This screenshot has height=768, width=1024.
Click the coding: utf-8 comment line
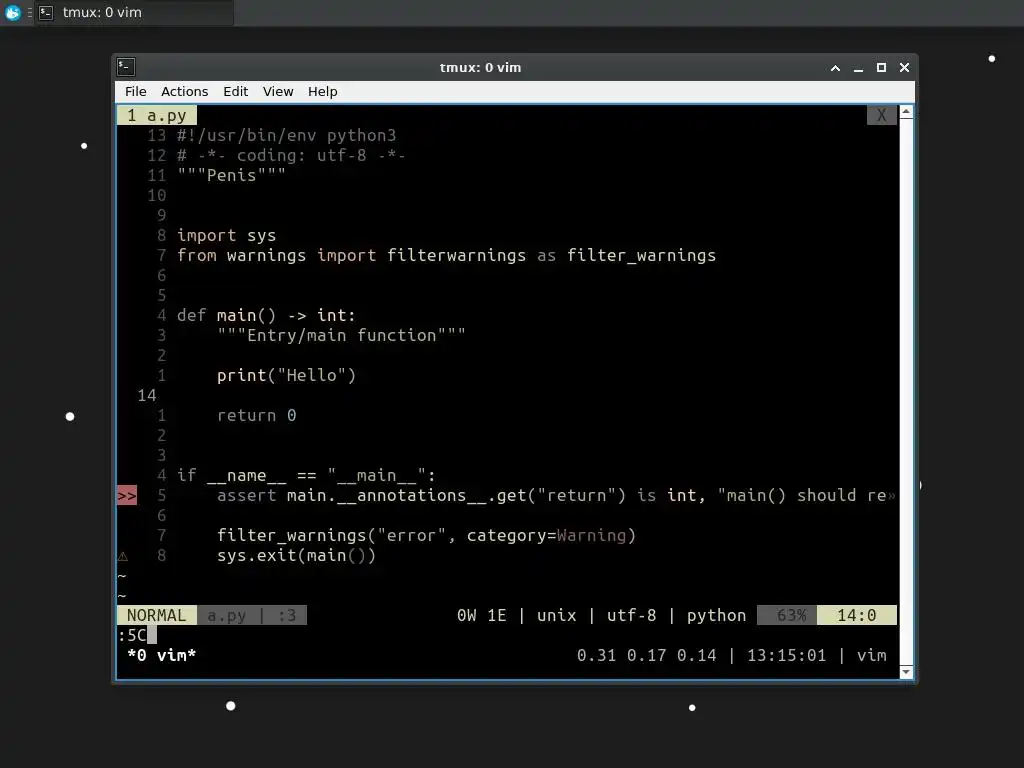(291, 155)
